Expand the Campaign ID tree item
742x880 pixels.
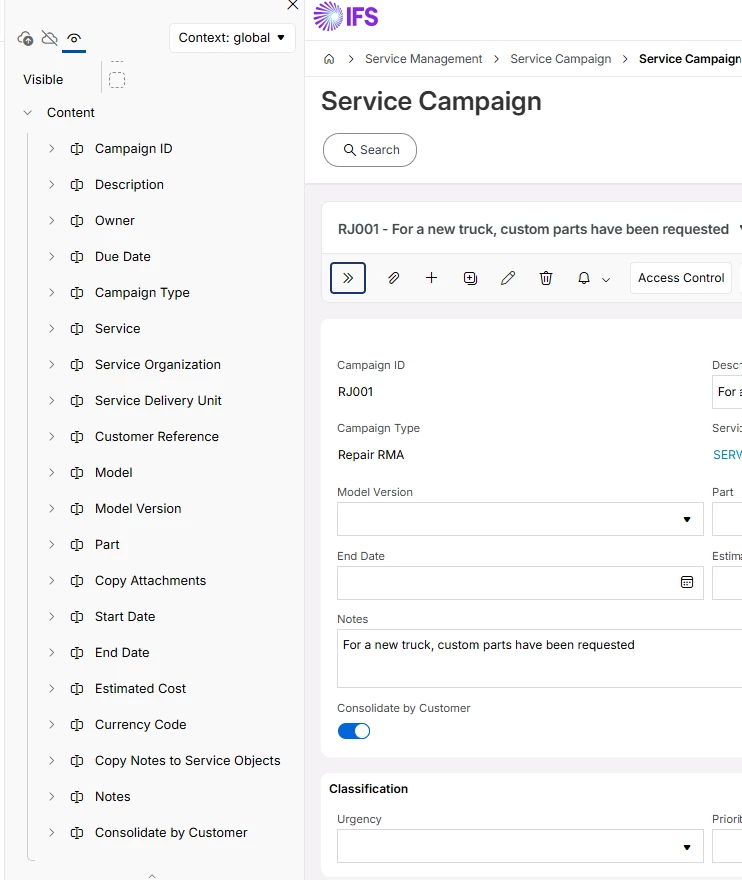pos(52,149)
